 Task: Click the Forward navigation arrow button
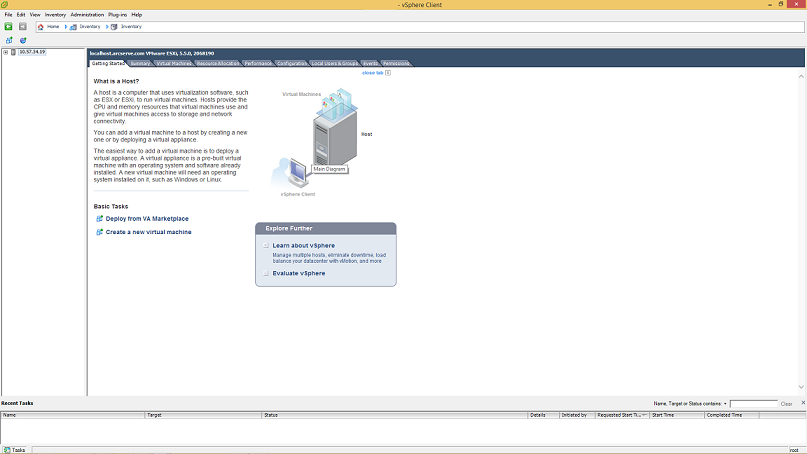[x=22, y=26]
